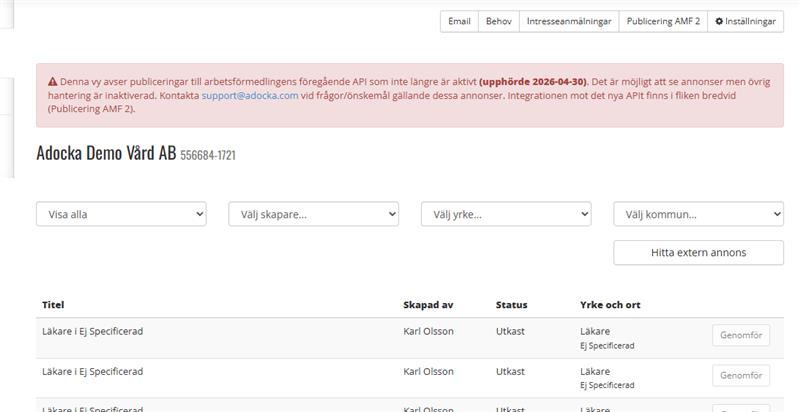Open the support@adocka.com email link

click(250, 95)
